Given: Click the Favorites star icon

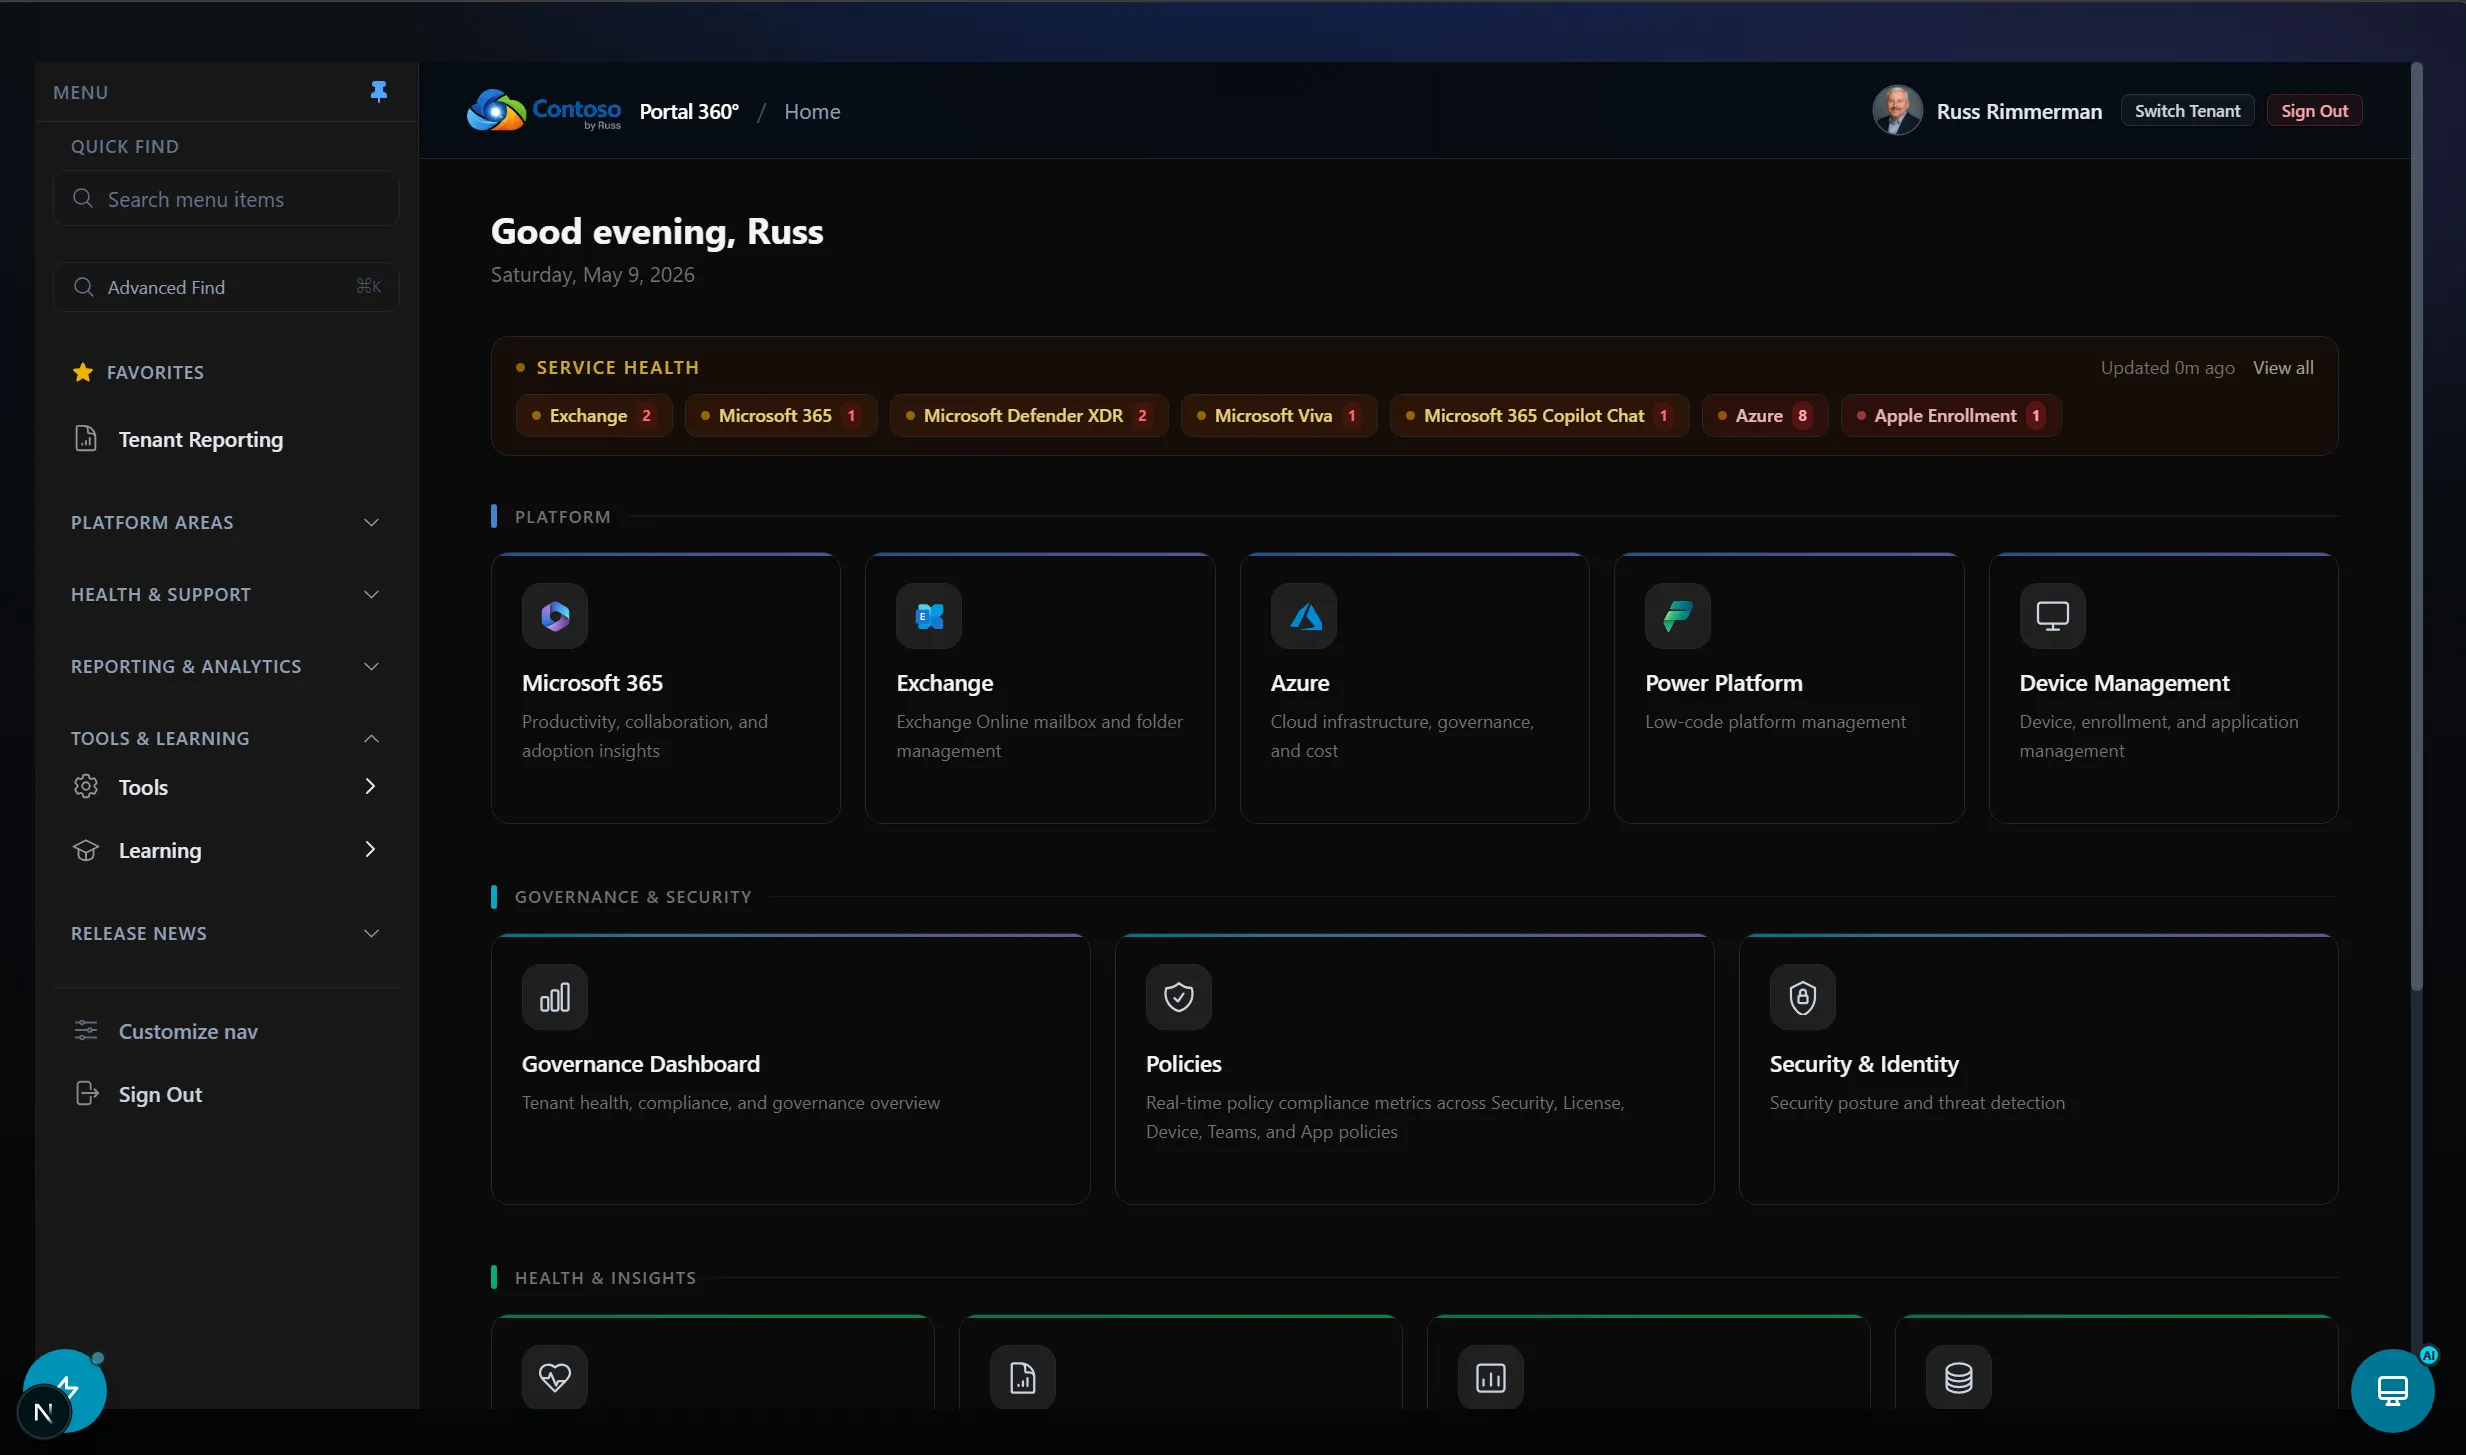Looking at the screenshot, I should pyautogui.click(x=83, y=372).
